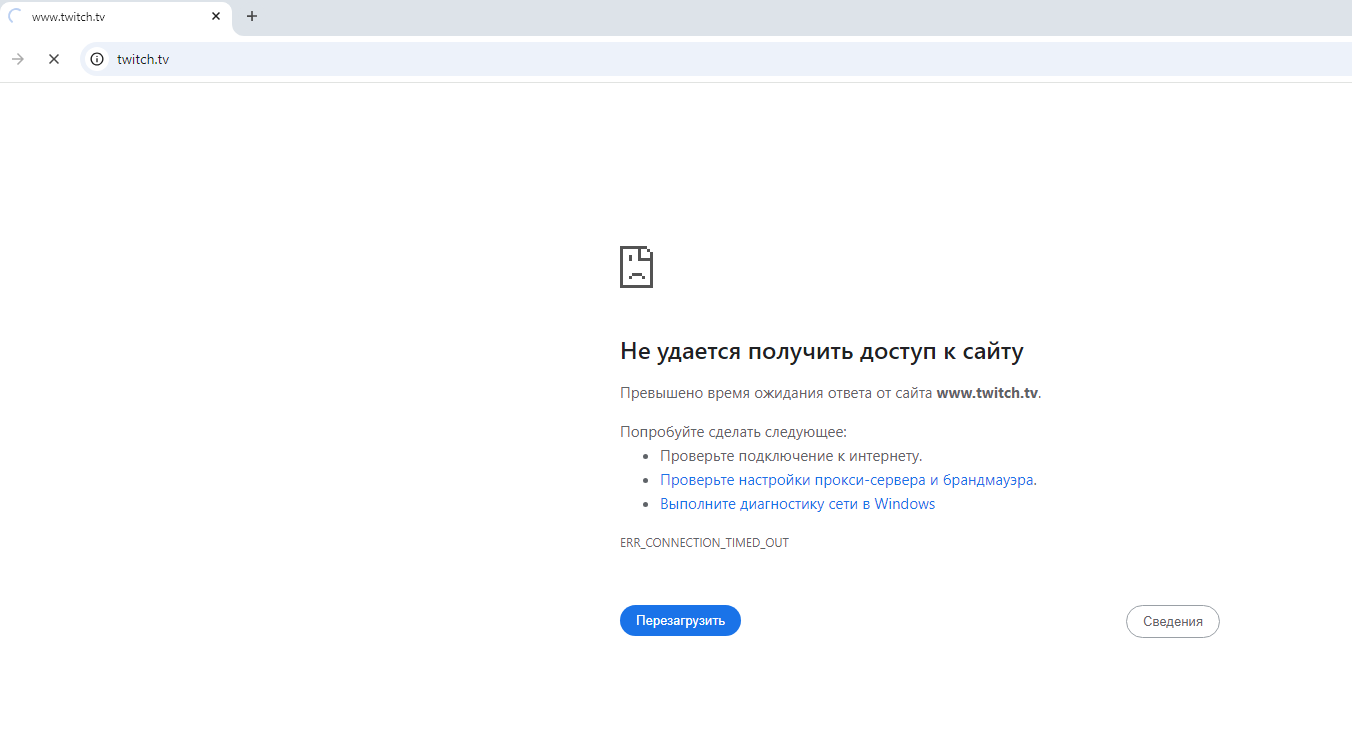Stop loading the page with the X button

click(x=54, y=59)
